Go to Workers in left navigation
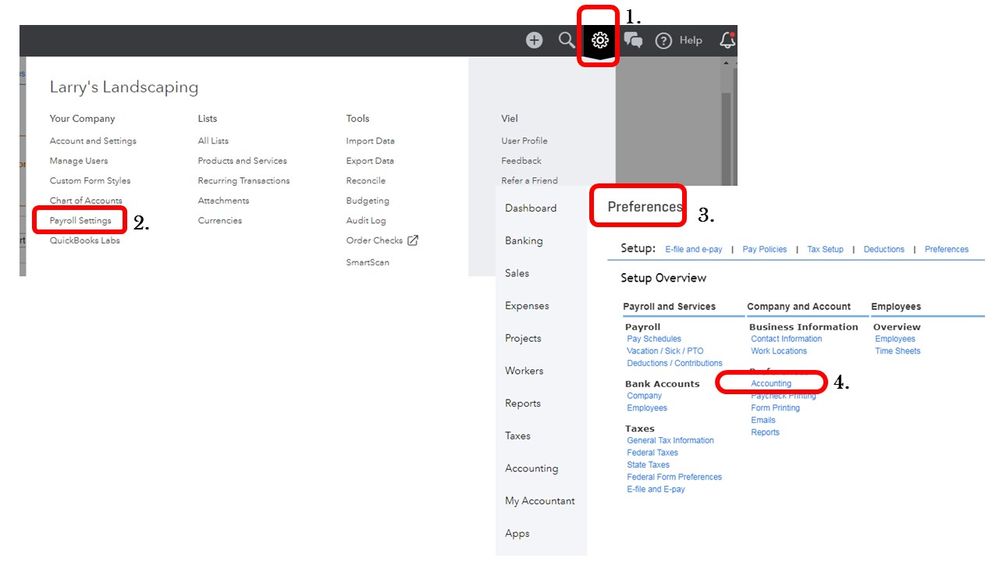 click(524, 370)
